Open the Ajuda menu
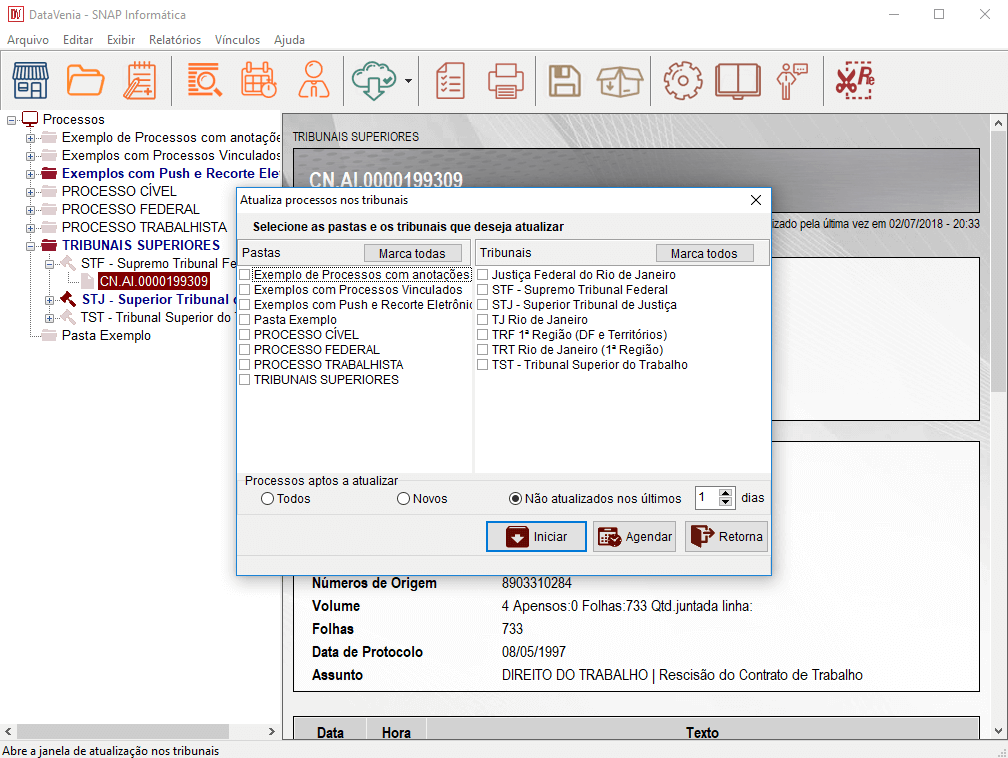 289,40
